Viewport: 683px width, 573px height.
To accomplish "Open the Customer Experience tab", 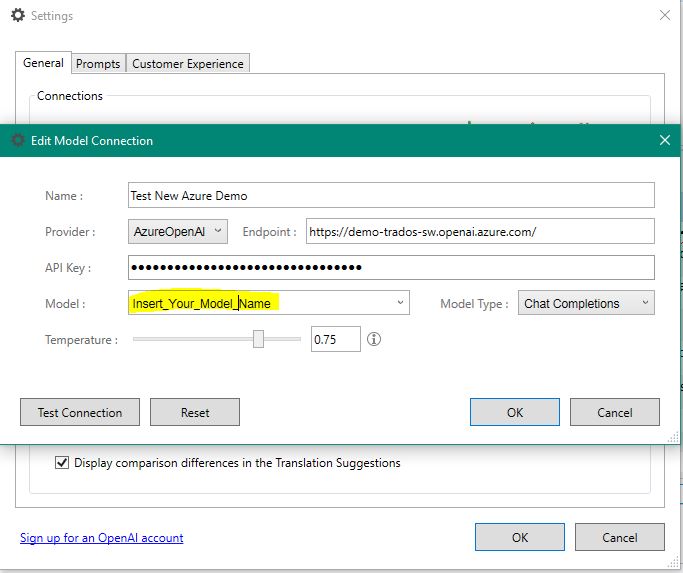I will [x=188, y=64].
